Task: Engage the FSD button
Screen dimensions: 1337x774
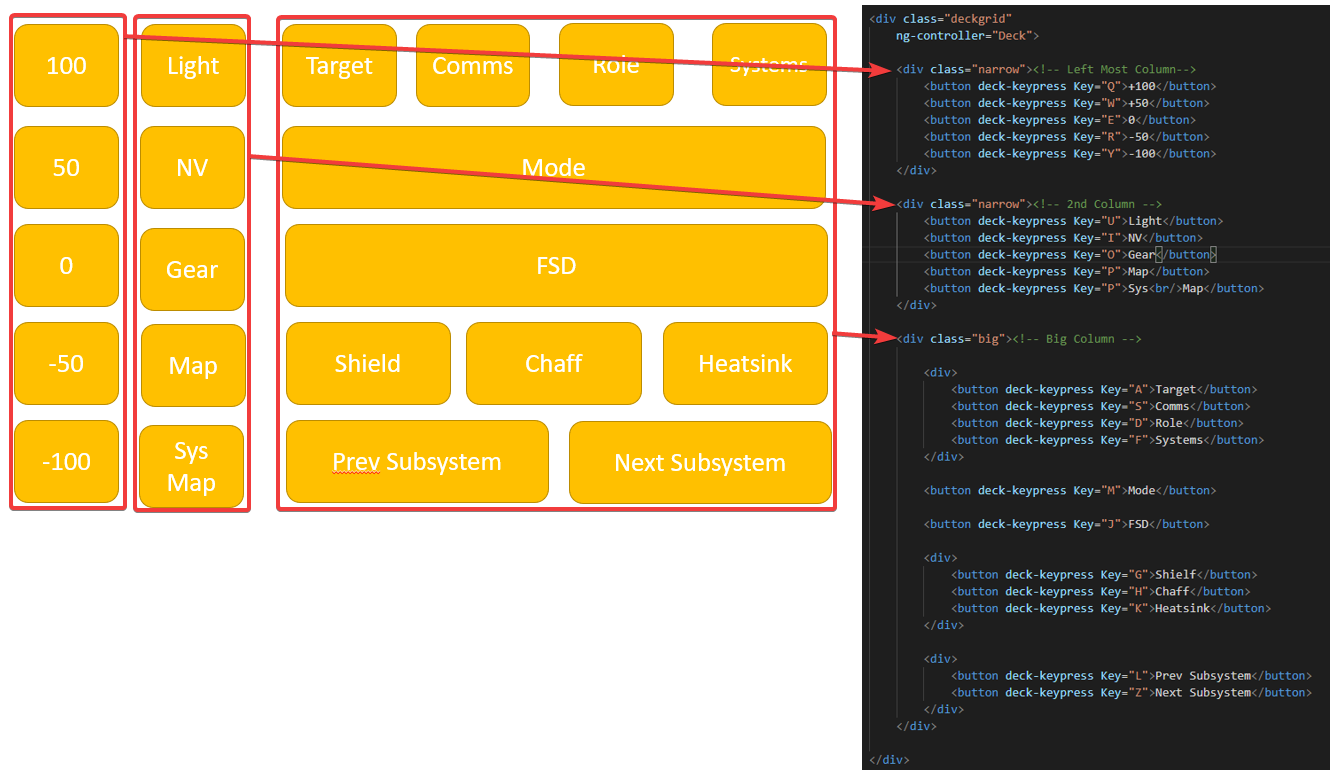Action: (x=556, y=265)
